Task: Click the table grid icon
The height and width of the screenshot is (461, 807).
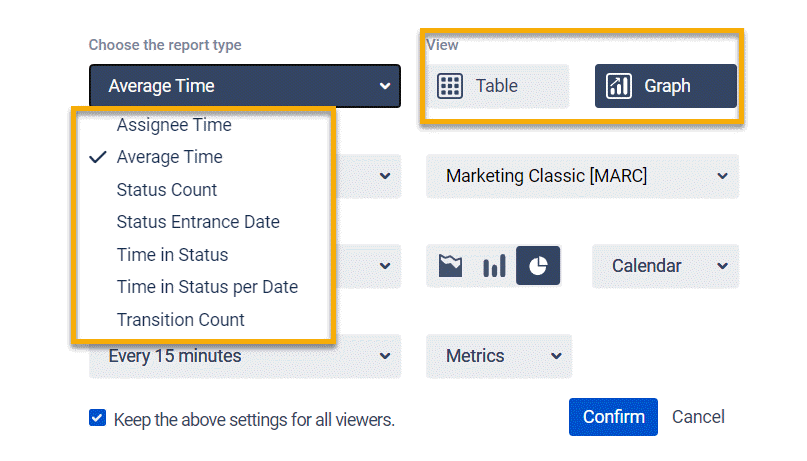Action: coord(450,86)
